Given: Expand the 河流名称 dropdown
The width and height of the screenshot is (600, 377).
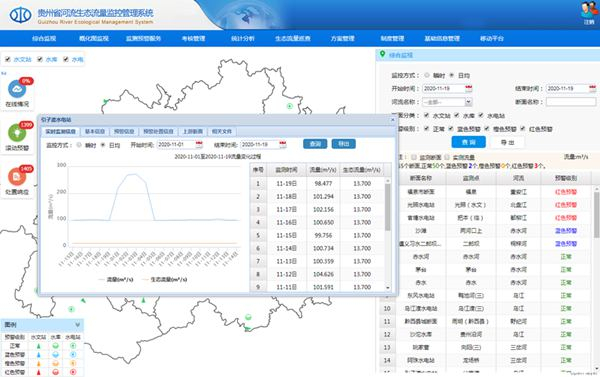Looking at the screenshot, I should point(468,102).
